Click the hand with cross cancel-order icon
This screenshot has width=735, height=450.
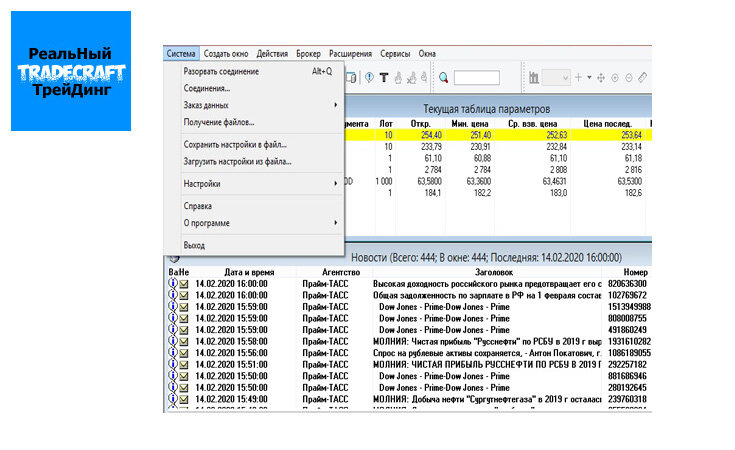(x=411, y=78)
